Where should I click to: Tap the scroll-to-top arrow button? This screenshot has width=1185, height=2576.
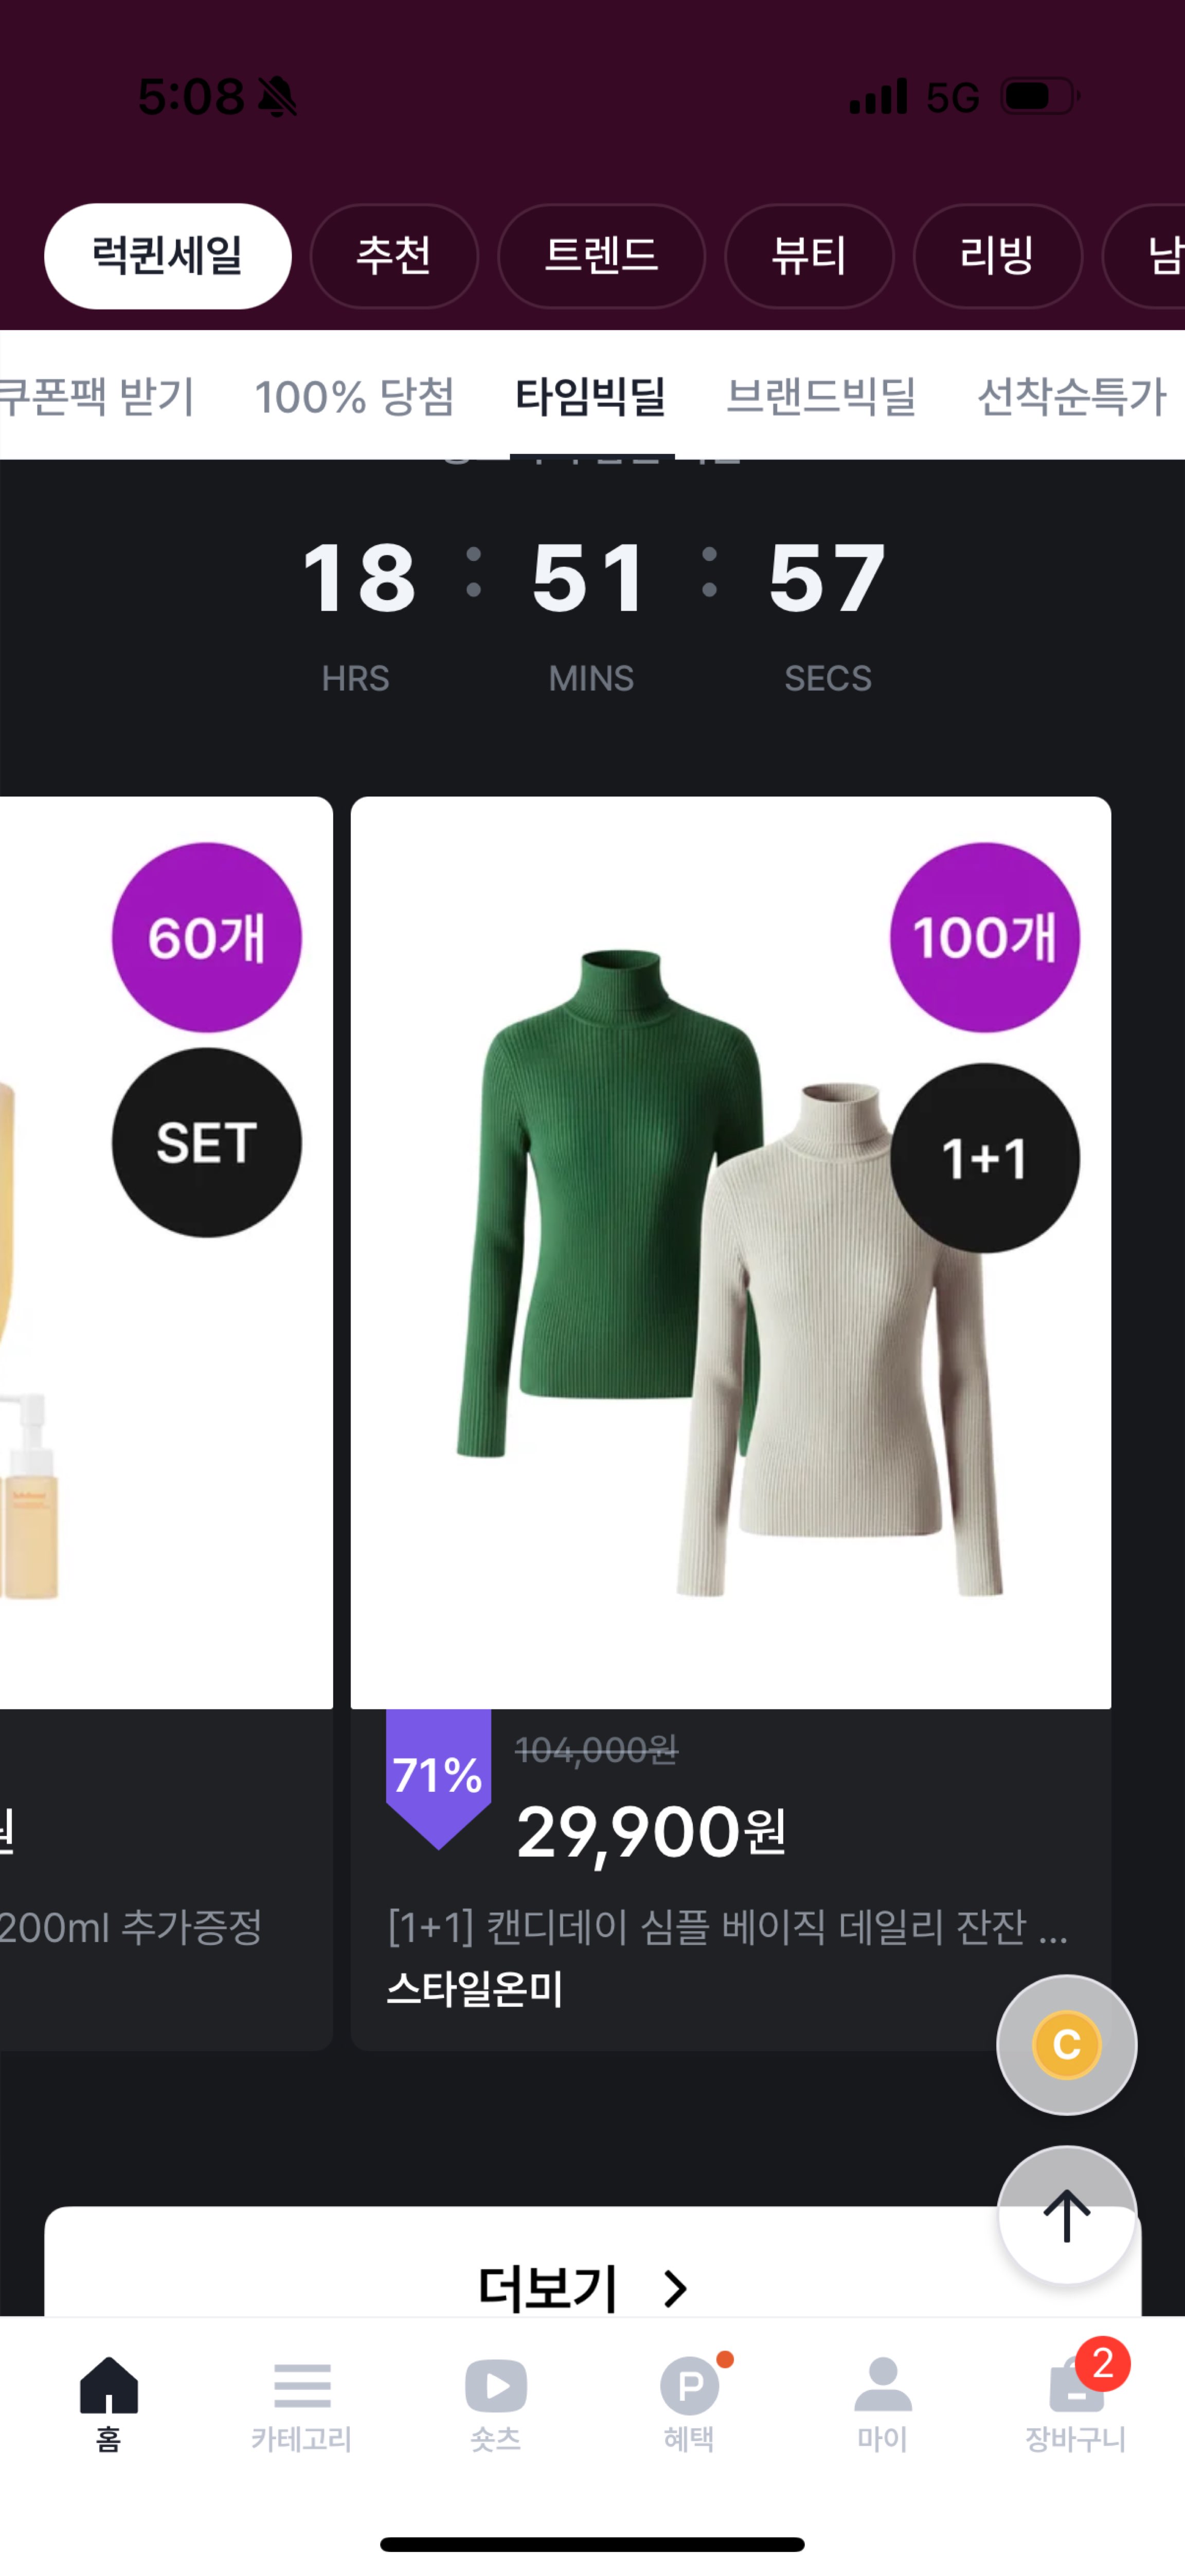pos(1066,2215)
